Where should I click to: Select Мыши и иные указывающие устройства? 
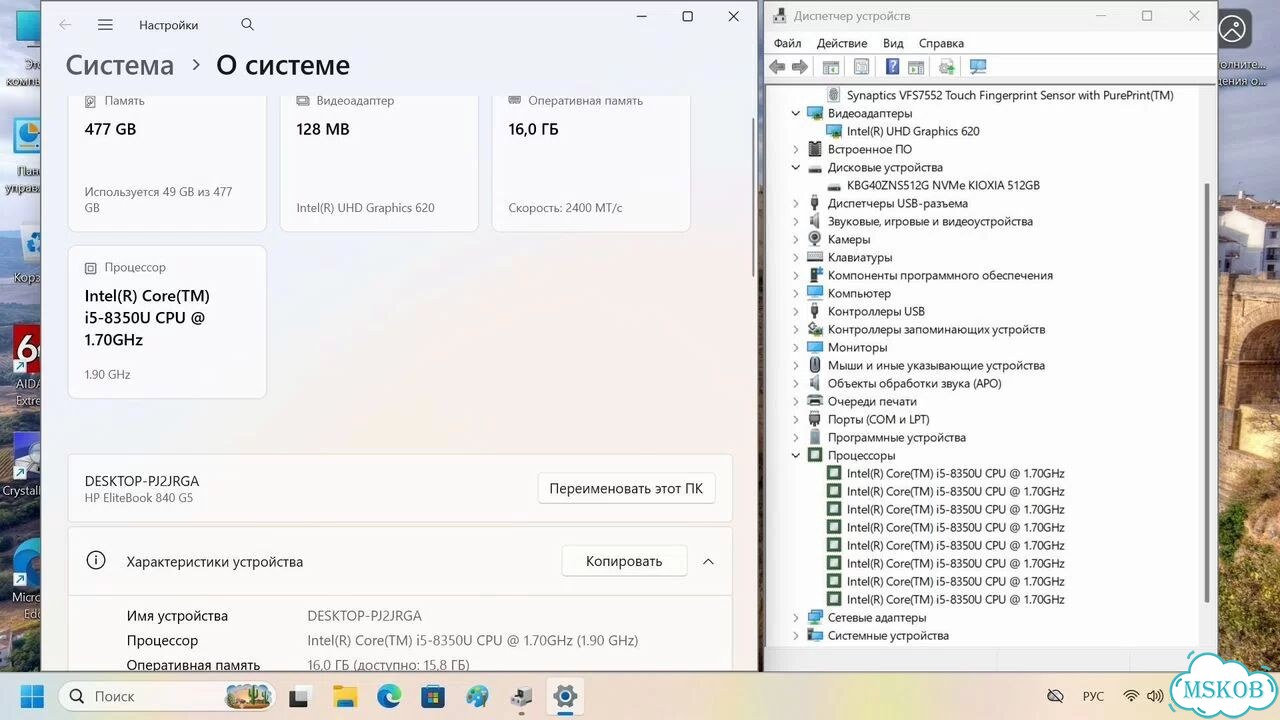coord(936,365)
